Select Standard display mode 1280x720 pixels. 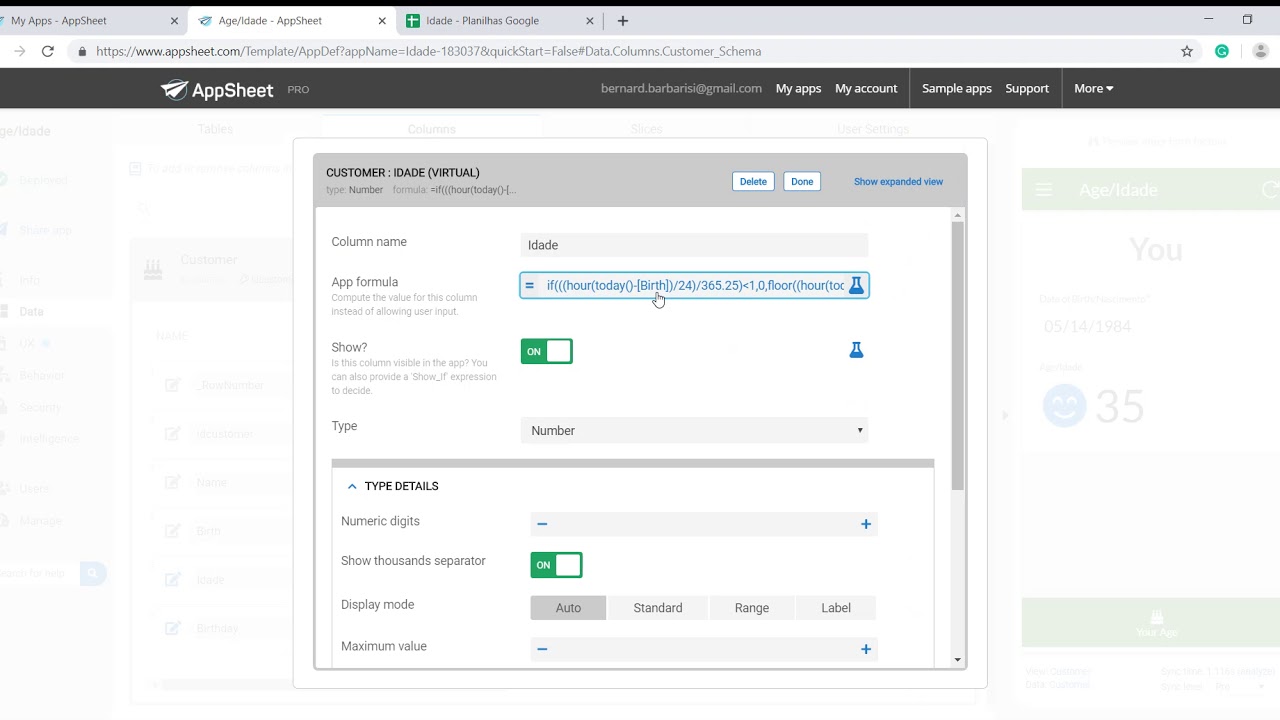pos(658,608)
